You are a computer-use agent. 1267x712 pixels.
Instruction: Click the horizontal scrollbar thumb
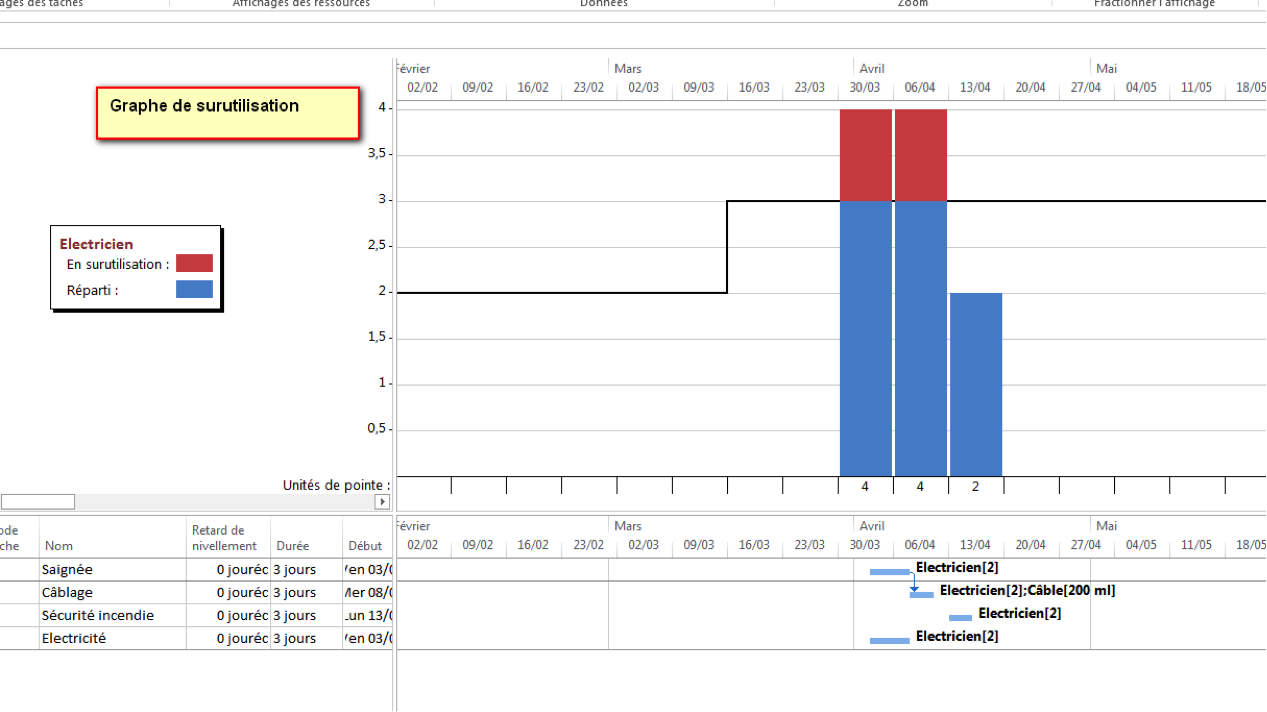click(x=38, y=501)
